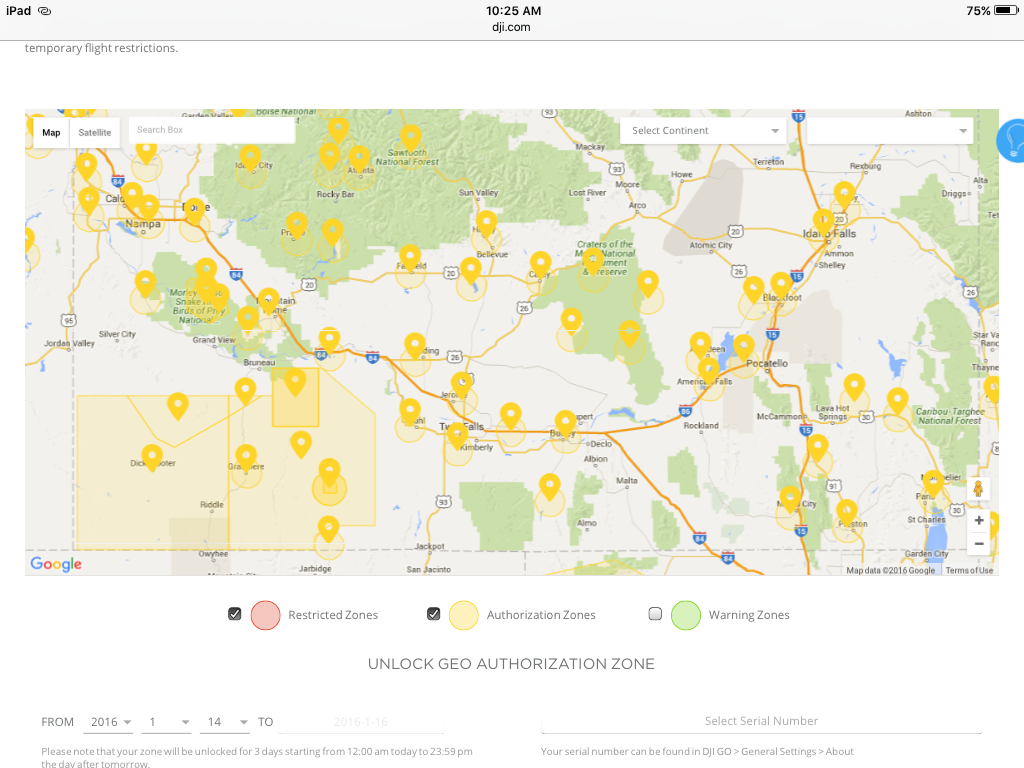Tap the yellow pin covering Boise
The height and width of the screenshot is (768, 1024).
194,212
